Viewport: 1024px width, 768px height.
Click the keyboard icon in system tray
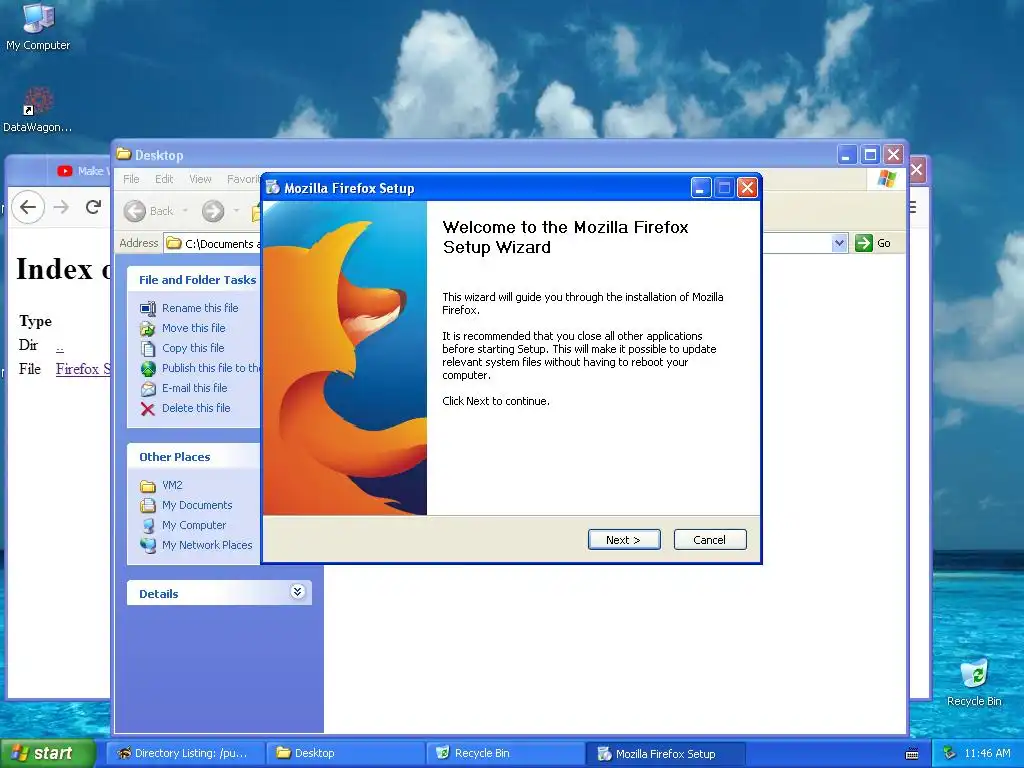coord(912,754)
